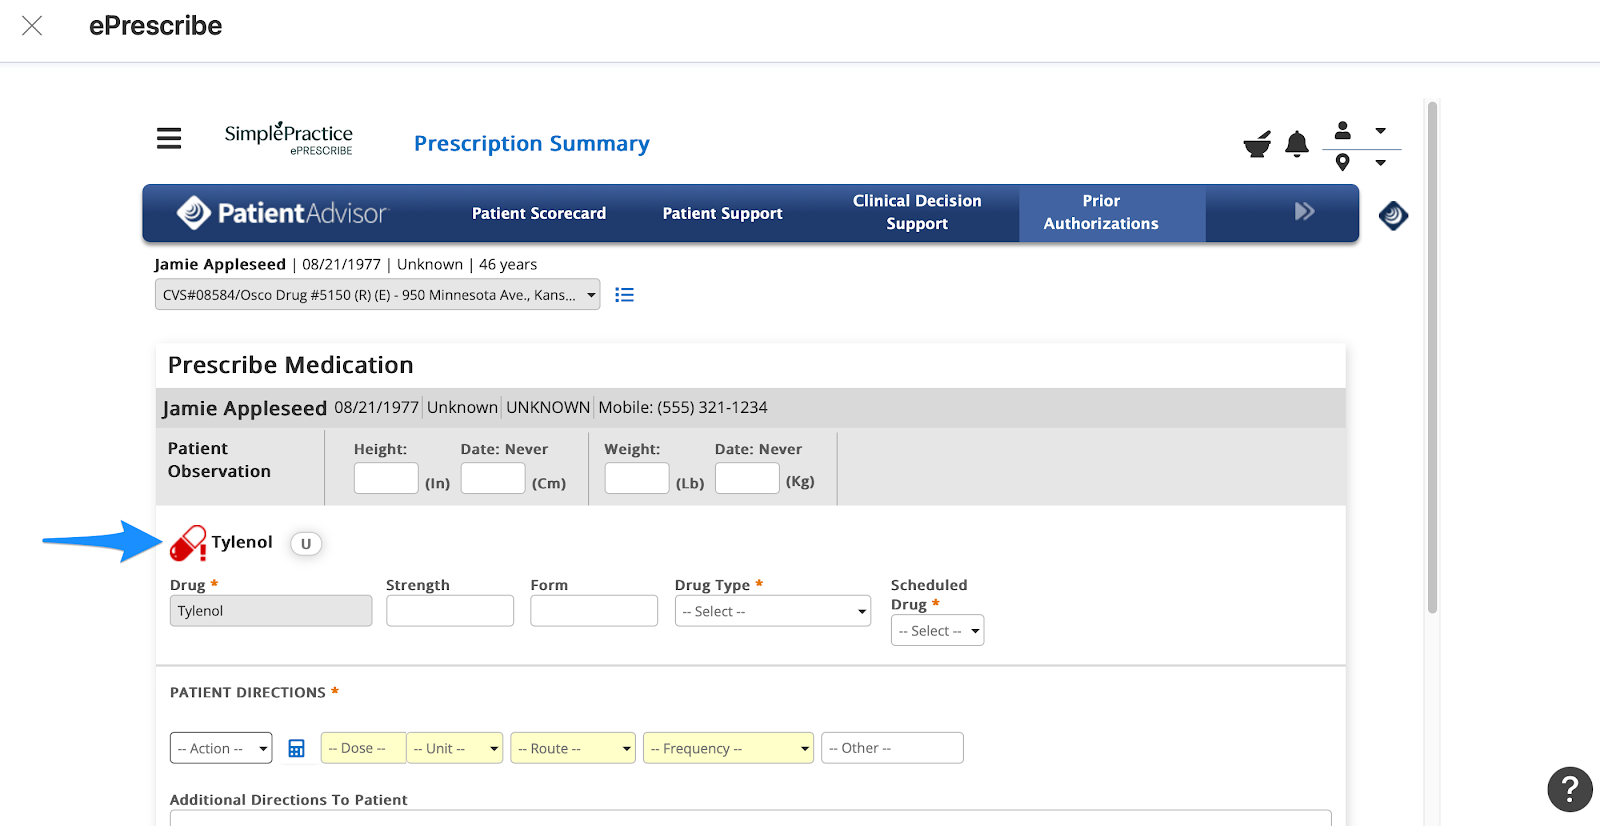Click the red pill Tylenol icon
This screenshot has width=1600, height=826.
tap(188, 543)
